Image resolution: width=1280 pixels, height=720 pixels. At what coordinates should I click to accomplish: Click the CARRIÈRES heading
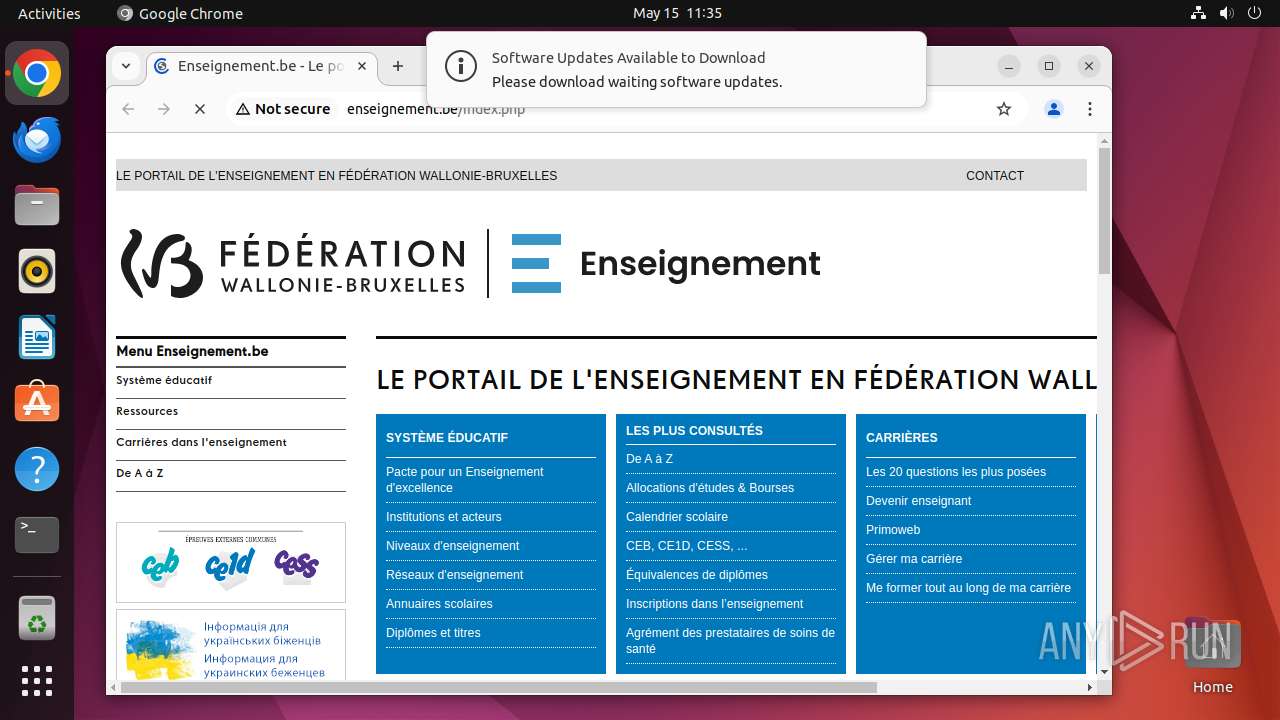[902, 438]
